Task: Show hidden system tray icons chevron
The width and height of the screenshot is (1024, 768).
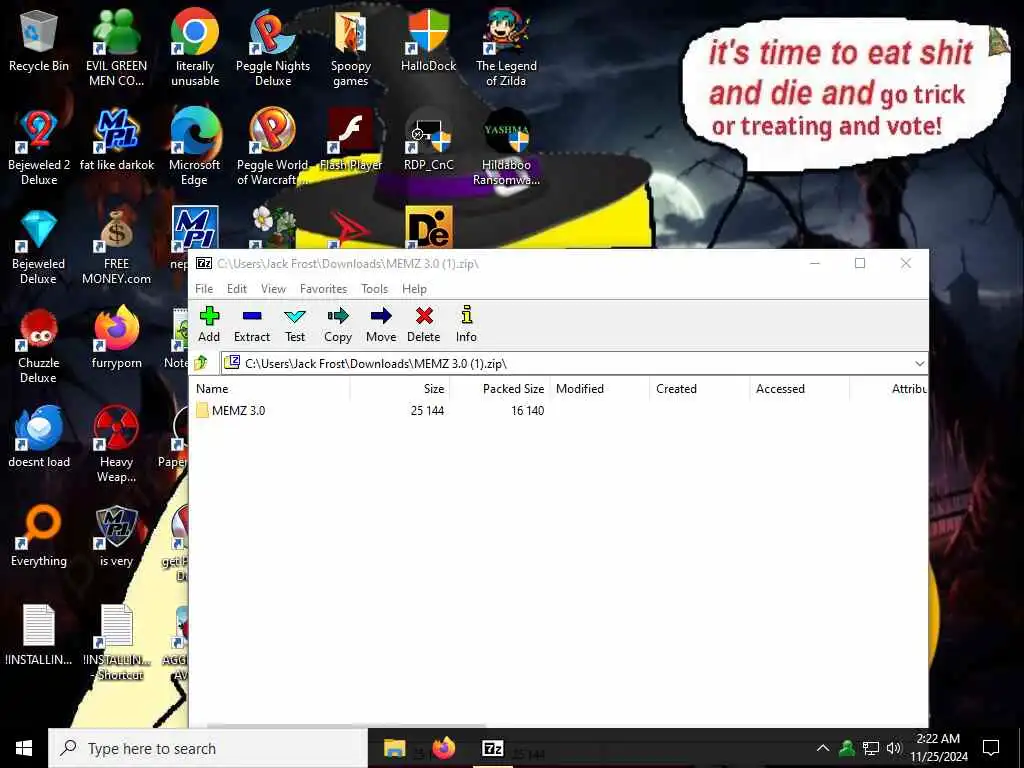Action: coord(823,748)
